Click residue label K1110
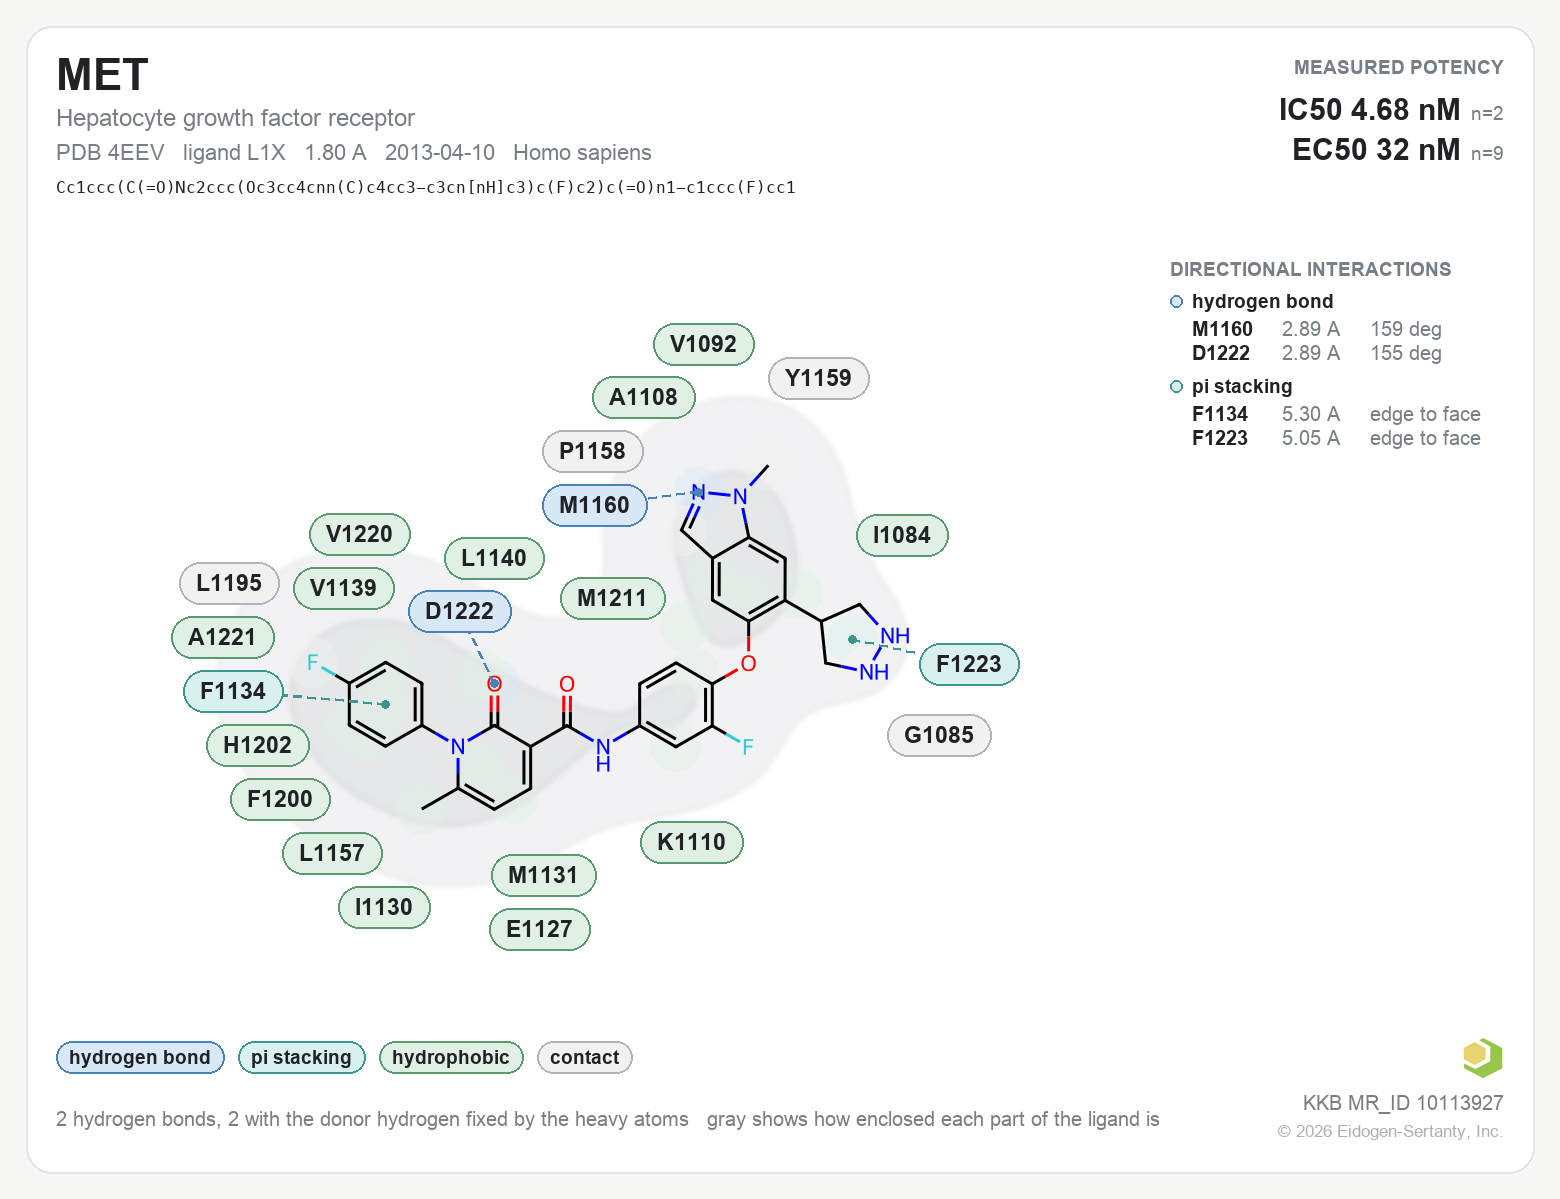Viewport: 1560px width, 1199px height. (x=692, y=842)
